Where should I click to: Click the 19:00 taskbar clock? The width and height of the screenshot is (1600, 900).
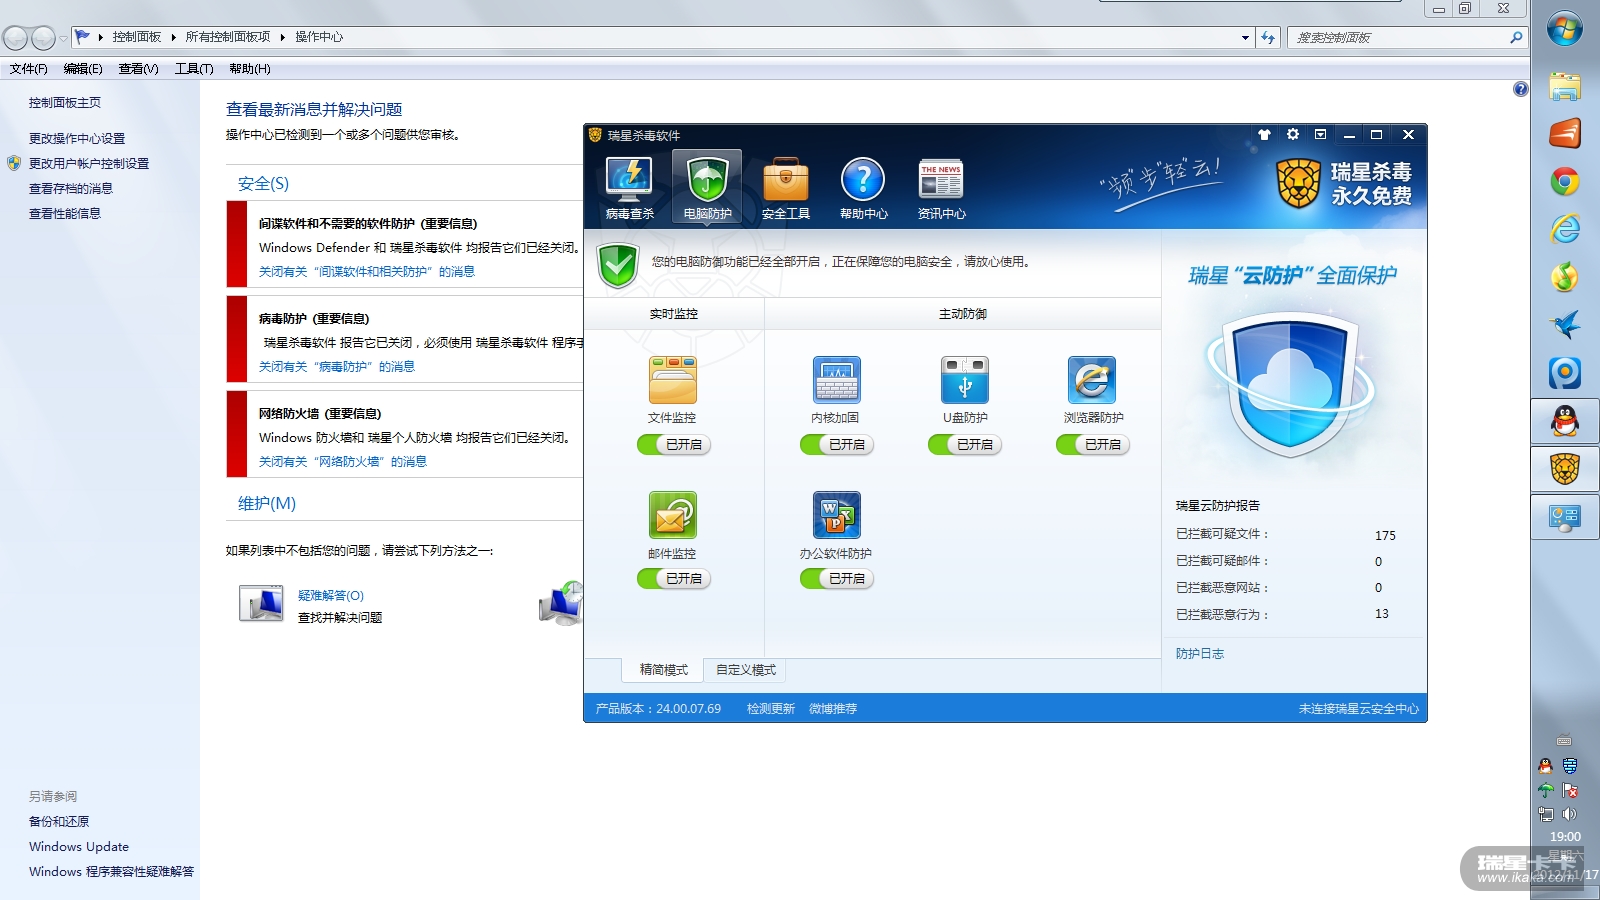[x=1565, y=837]
